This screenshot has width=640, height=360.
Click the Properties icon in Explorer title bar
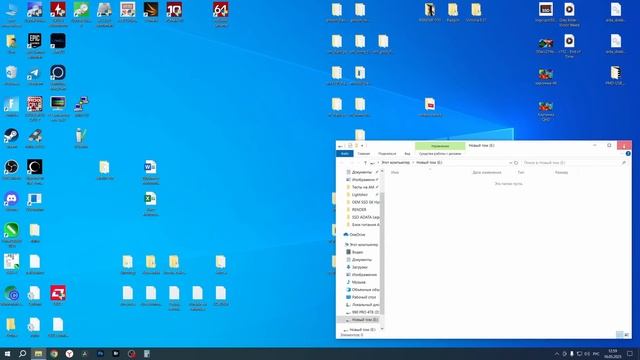click(x=350, y=146)
